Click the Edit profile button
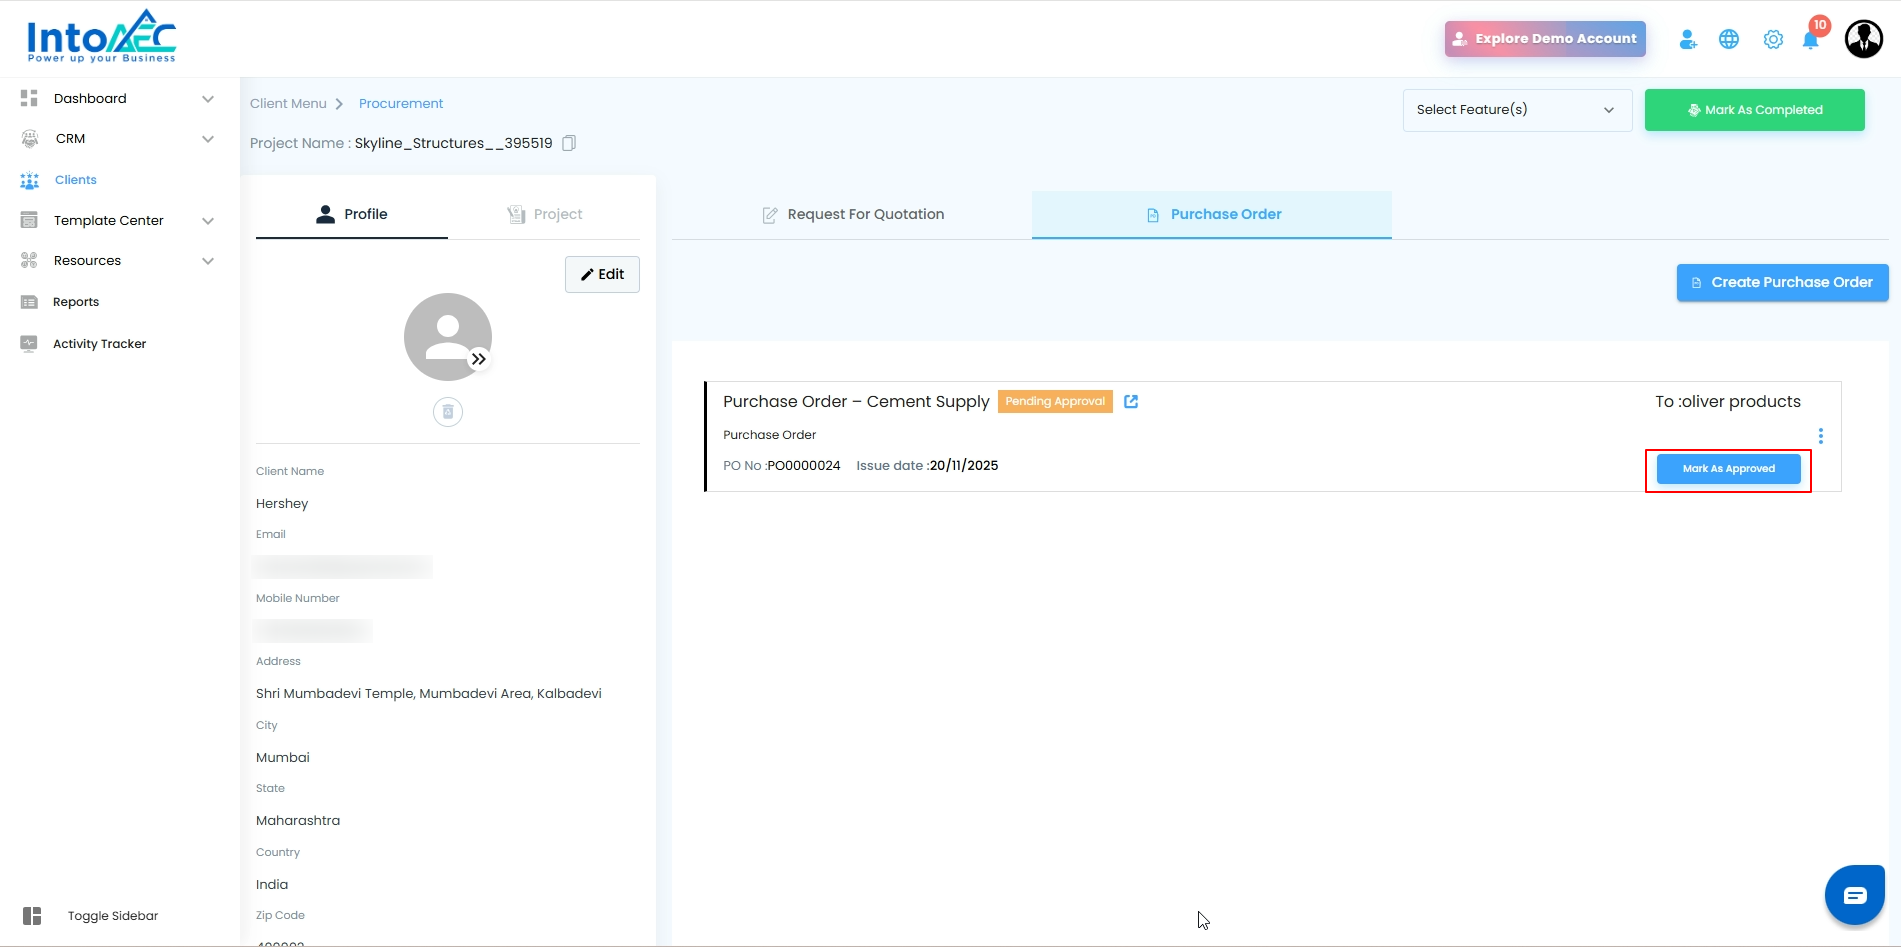The height and width of the screenshot is (947, 1901). pos(602,274)
